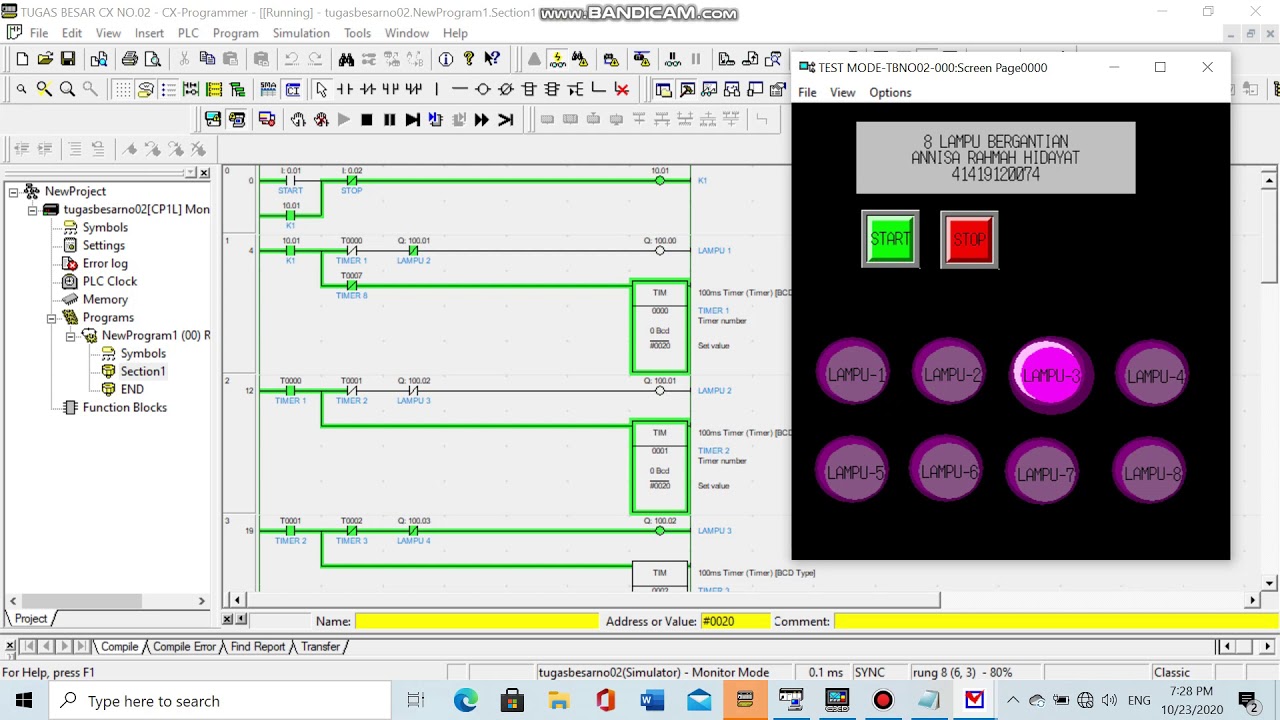Click the Windows taskbar search box
The width and height of the screenshot is (1280, 720).
(x=221, y=701)
